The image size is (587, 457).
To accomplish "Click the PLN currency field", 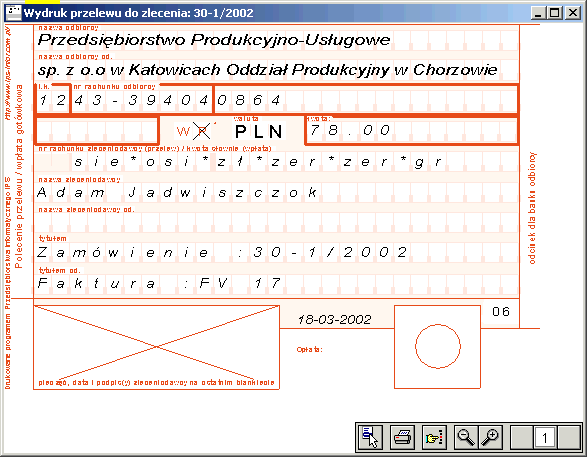I will pos(258,131).
